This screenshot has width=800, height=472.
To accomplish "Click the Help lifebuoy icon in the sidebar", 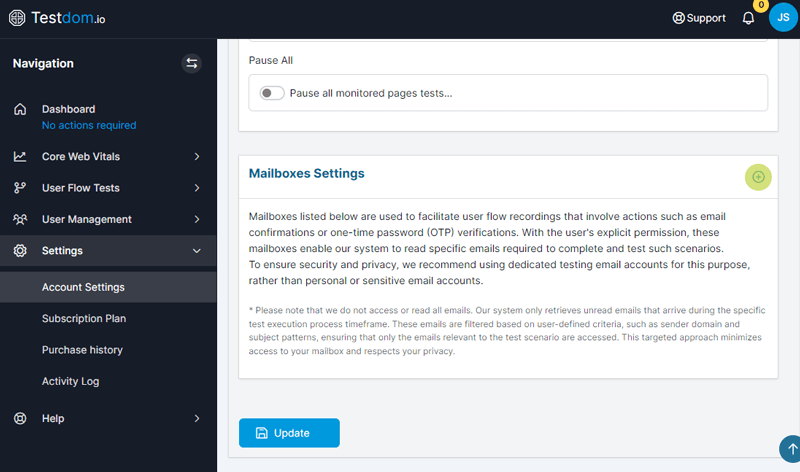I will click(x=20, y=418).
